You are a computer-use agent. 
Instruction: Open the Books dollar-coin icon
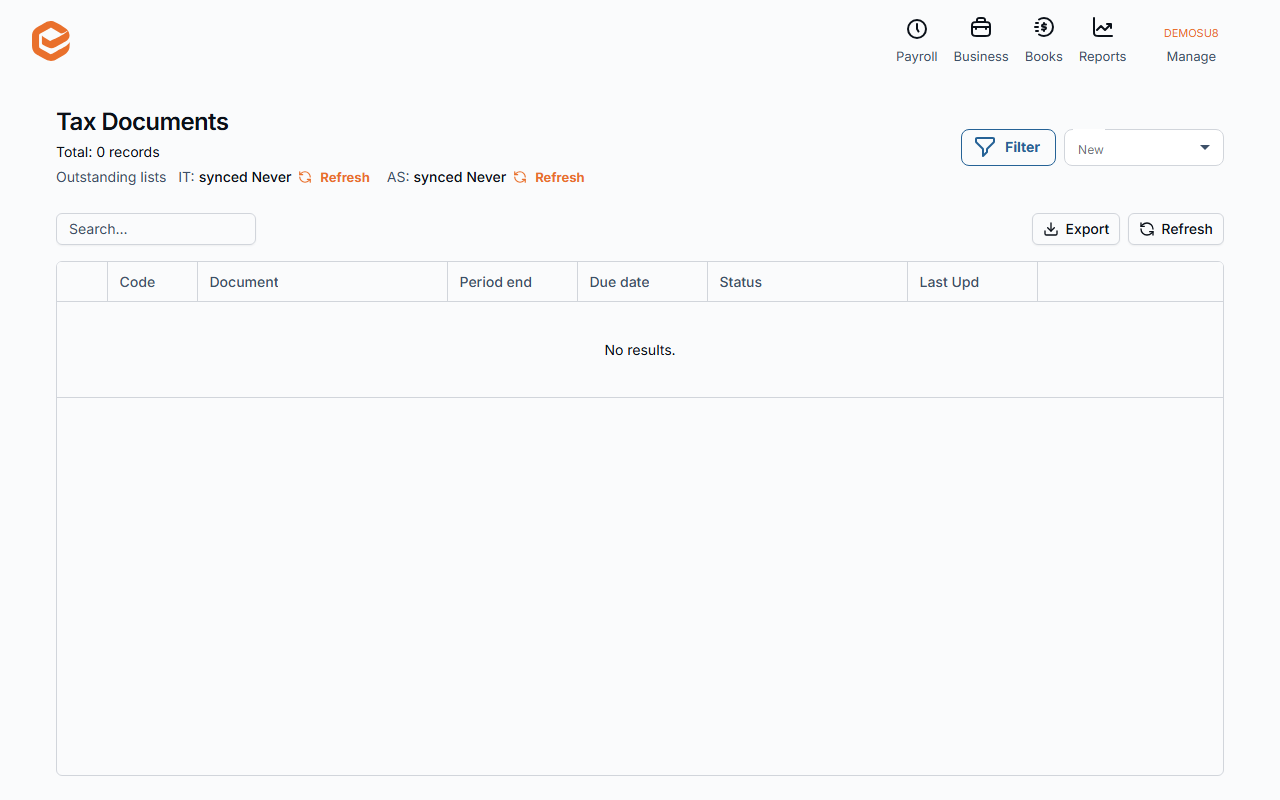pyautogui.click(x=1044, y=28)
